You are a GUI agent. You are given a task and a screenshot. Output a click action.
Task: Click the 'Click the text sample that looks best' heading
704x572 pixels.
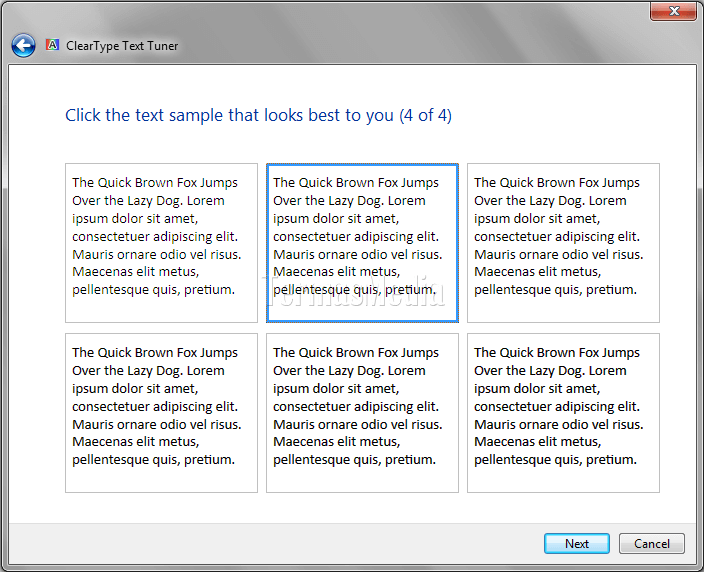point(258,115)
